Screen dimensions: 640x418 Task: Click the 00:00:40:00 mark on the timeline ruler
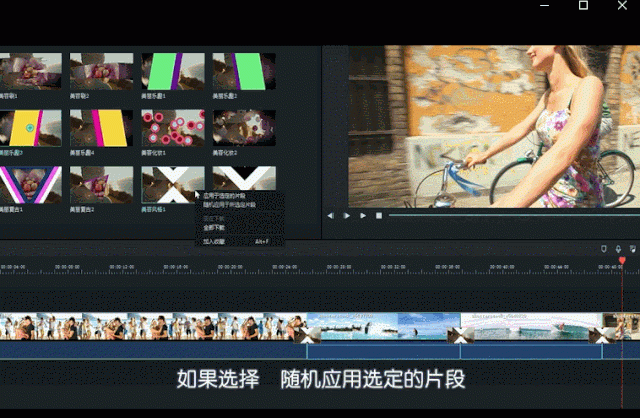[x=502, y=267]
